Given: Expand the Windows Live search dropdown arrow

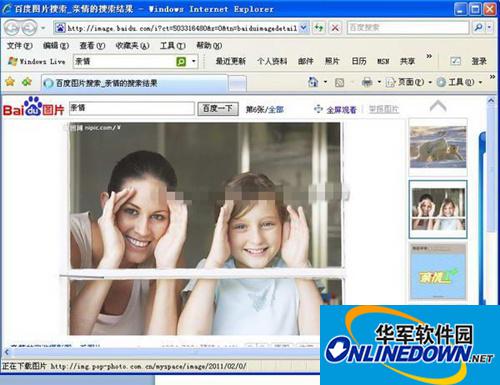Looking at the screenshot, I should (194, 62).
